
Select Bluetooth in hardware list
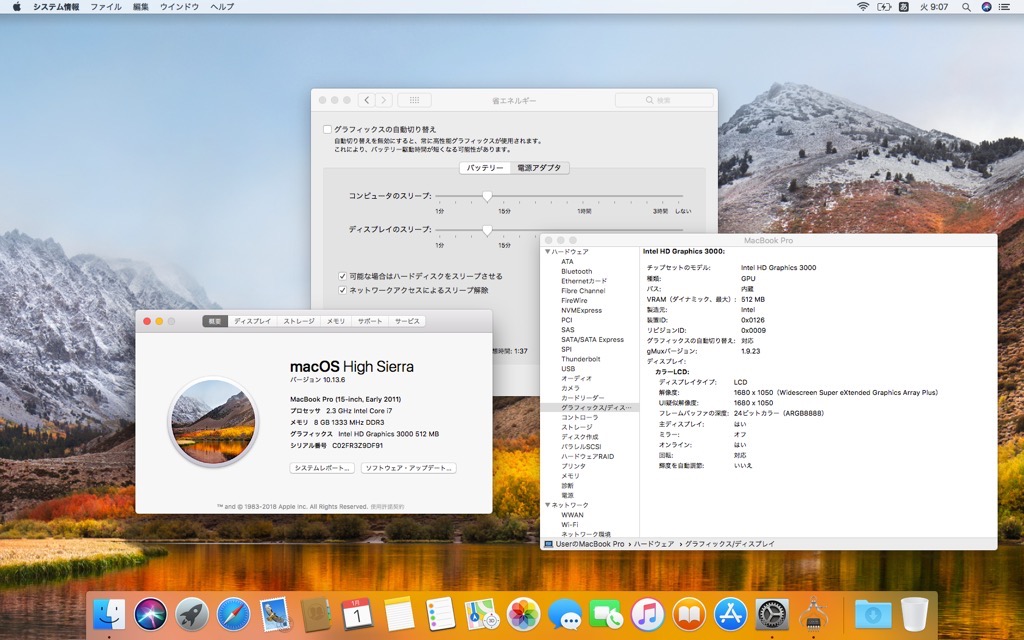click(577, 272)
